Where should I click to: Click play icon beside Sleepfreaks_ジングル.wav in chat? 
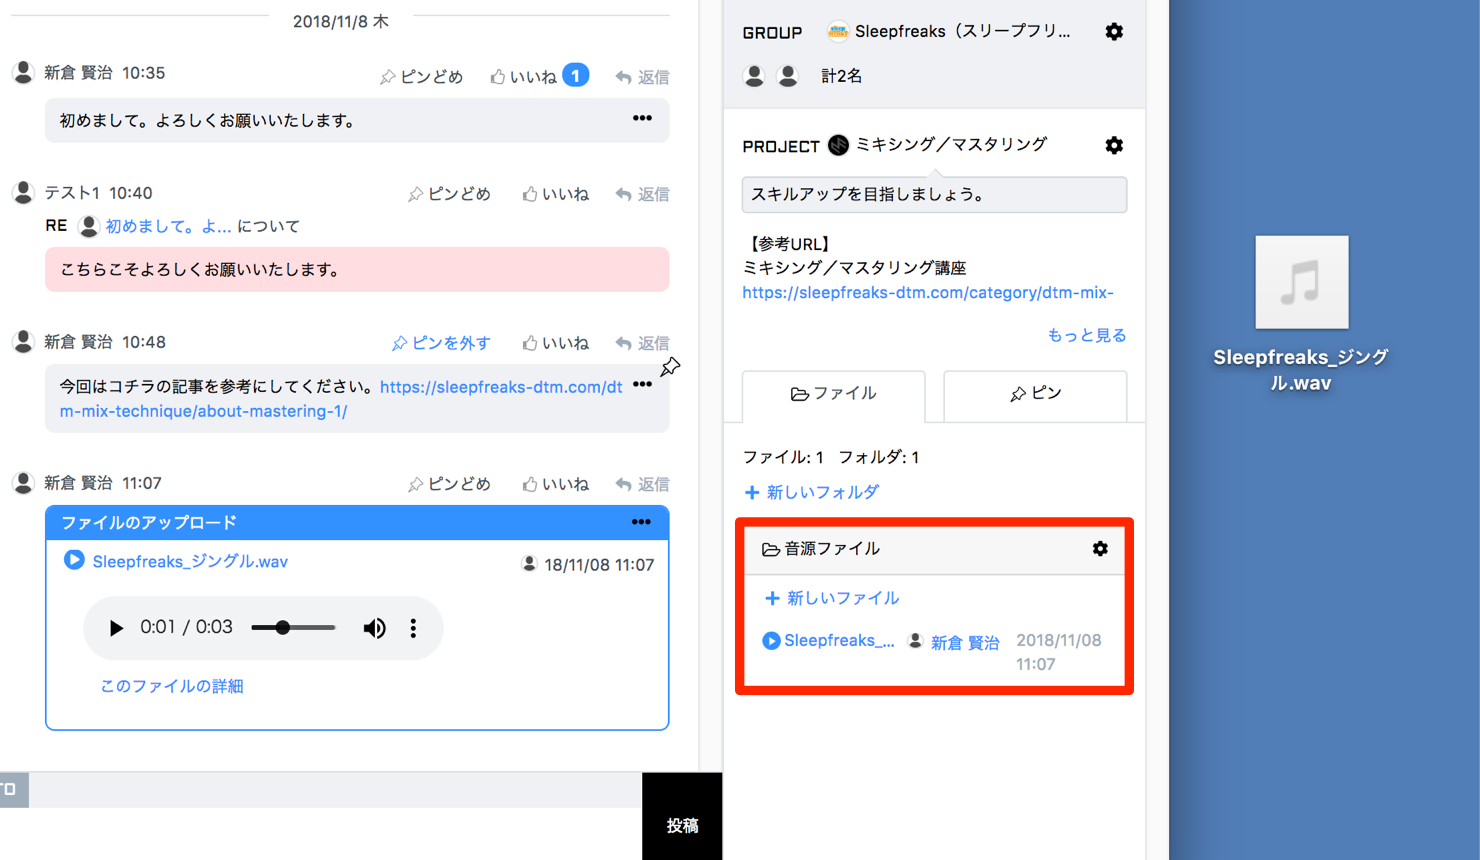coord(74,560)
